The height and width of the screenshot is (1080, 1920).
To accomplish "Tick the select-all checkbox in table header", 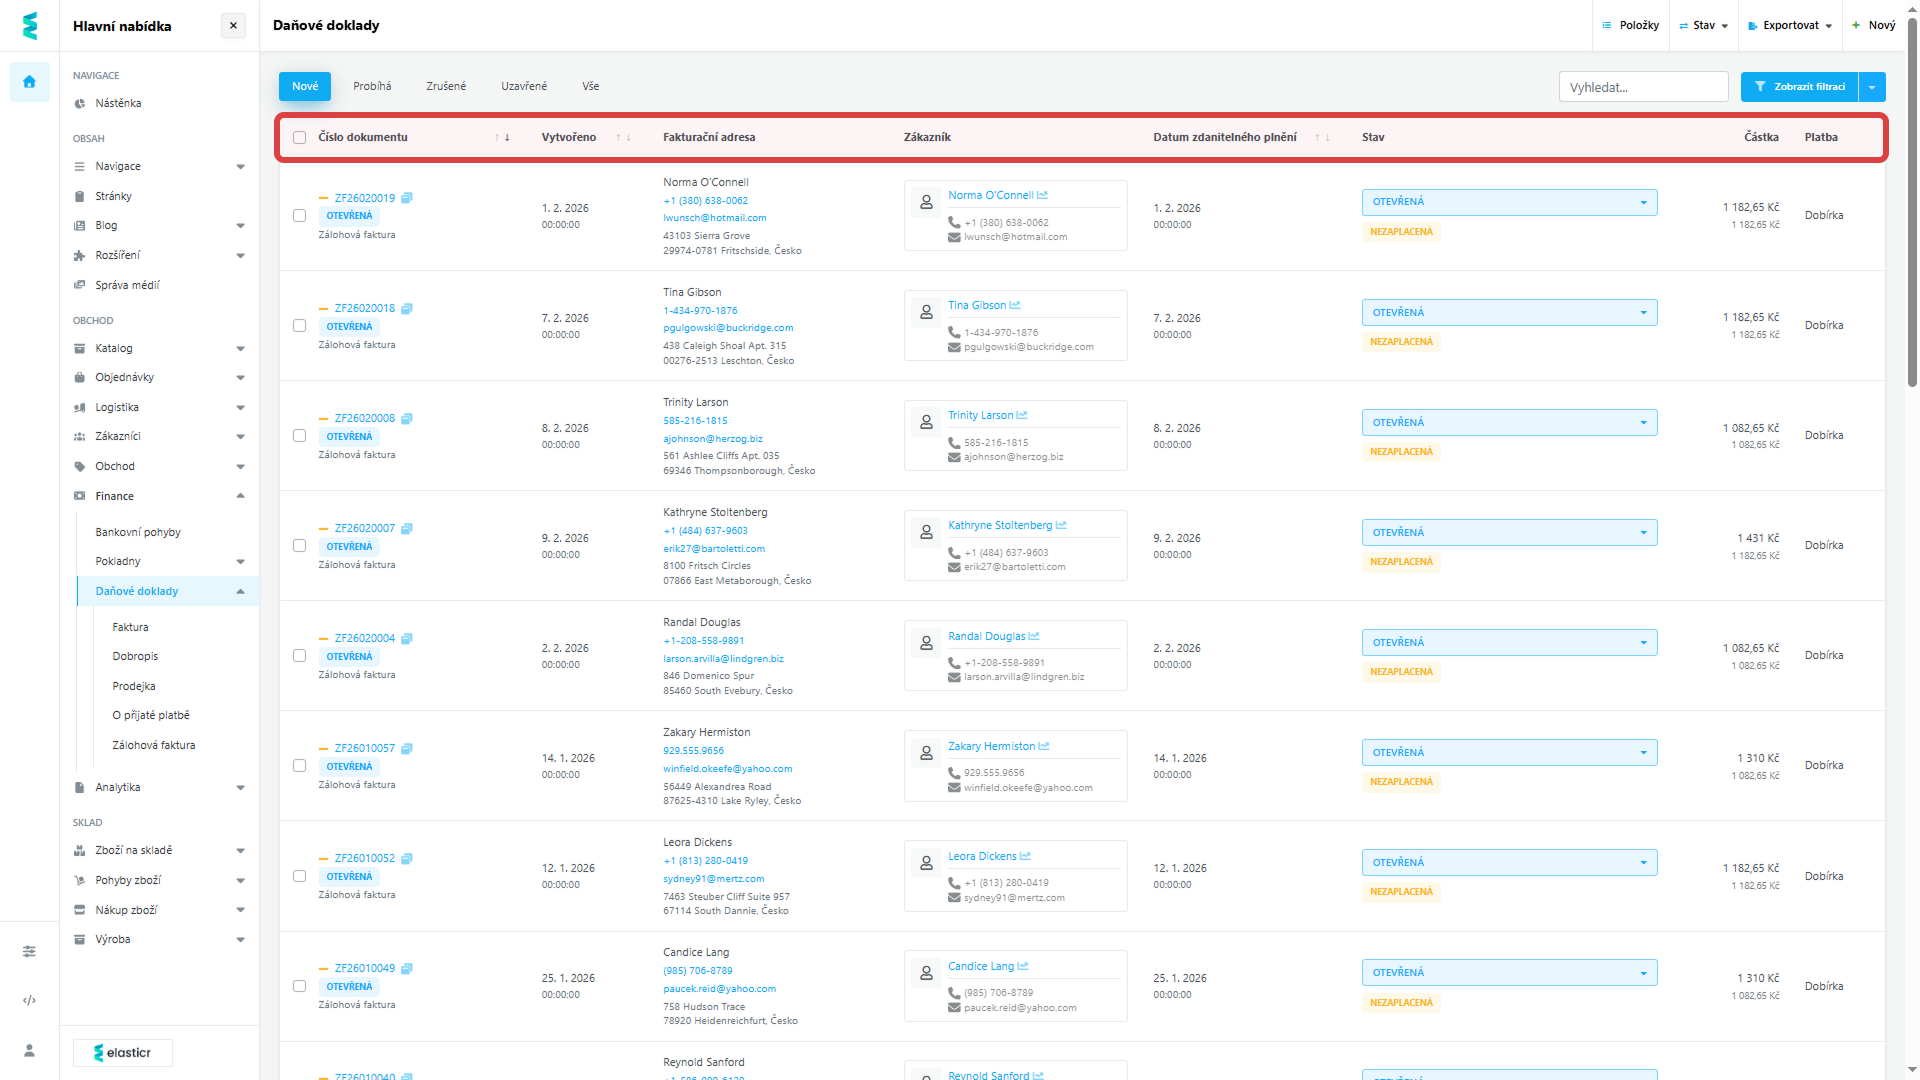I will pos(299,138).
